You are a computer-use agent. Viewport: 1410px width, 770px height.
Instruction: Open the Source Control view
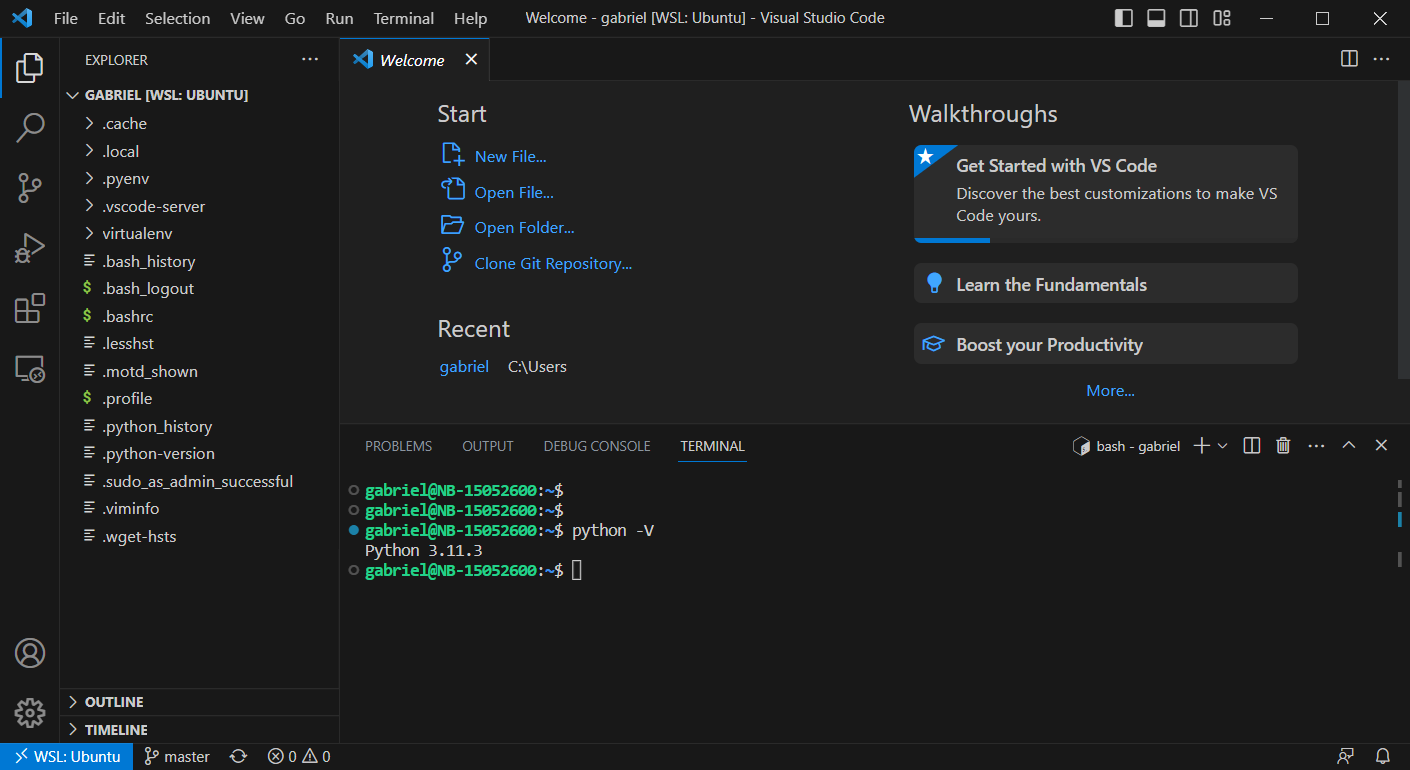[x=31, y=188]
